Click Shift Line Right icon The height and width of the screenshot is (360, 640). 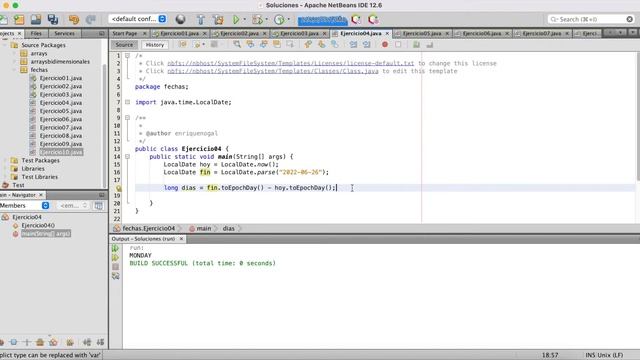367,44
